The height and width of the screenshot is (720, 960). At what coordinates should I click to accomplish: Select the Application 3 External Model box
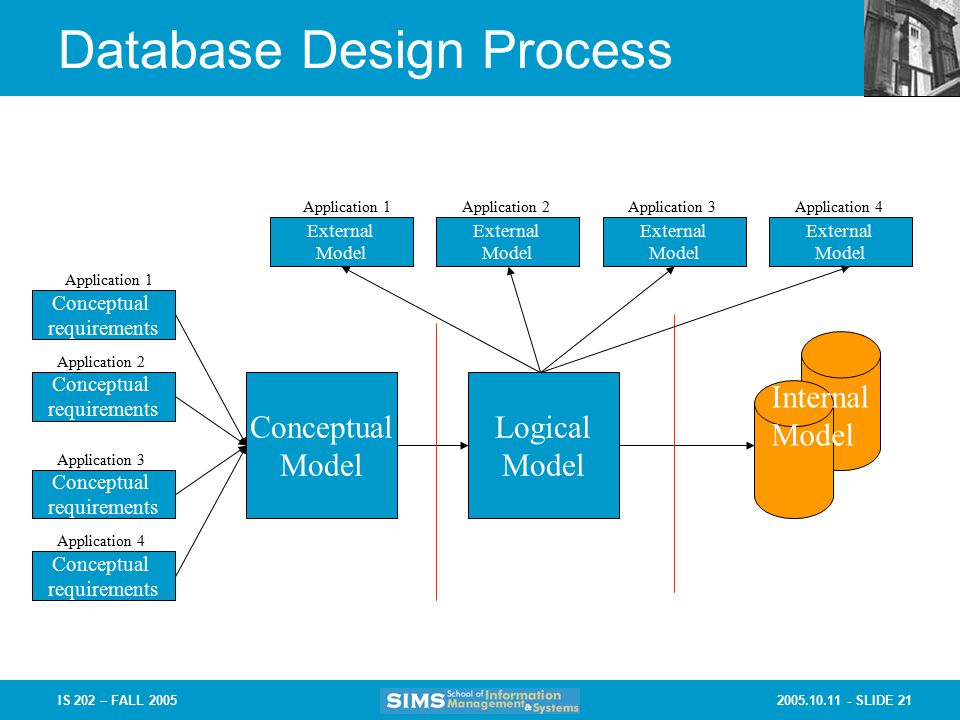pos(675,242)
